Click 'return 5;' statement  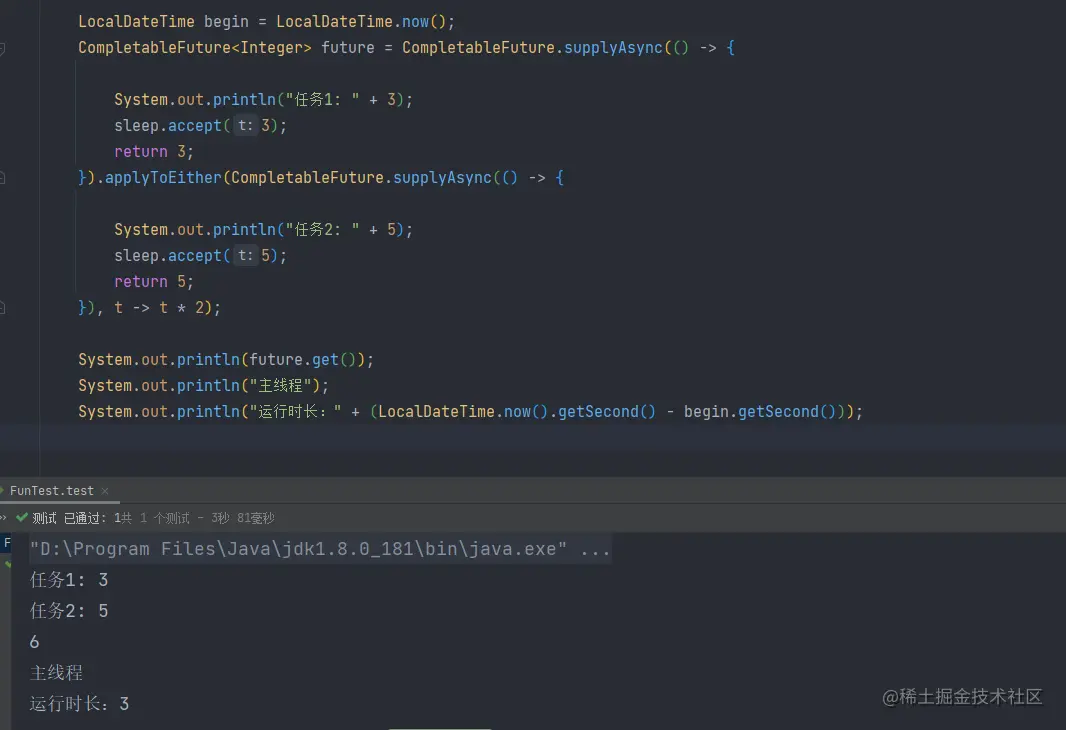point(154,281)
